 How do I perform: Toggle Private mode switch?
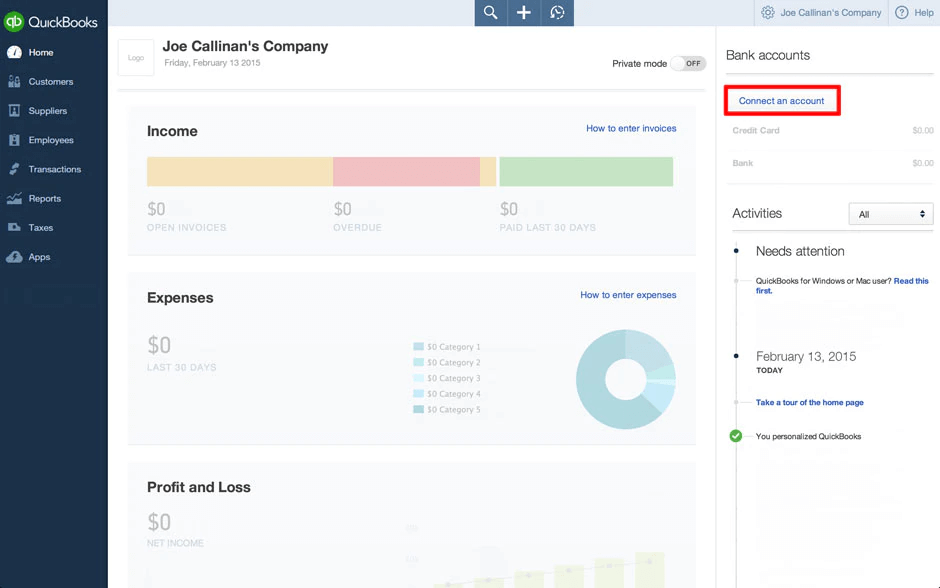click(688, 64)
